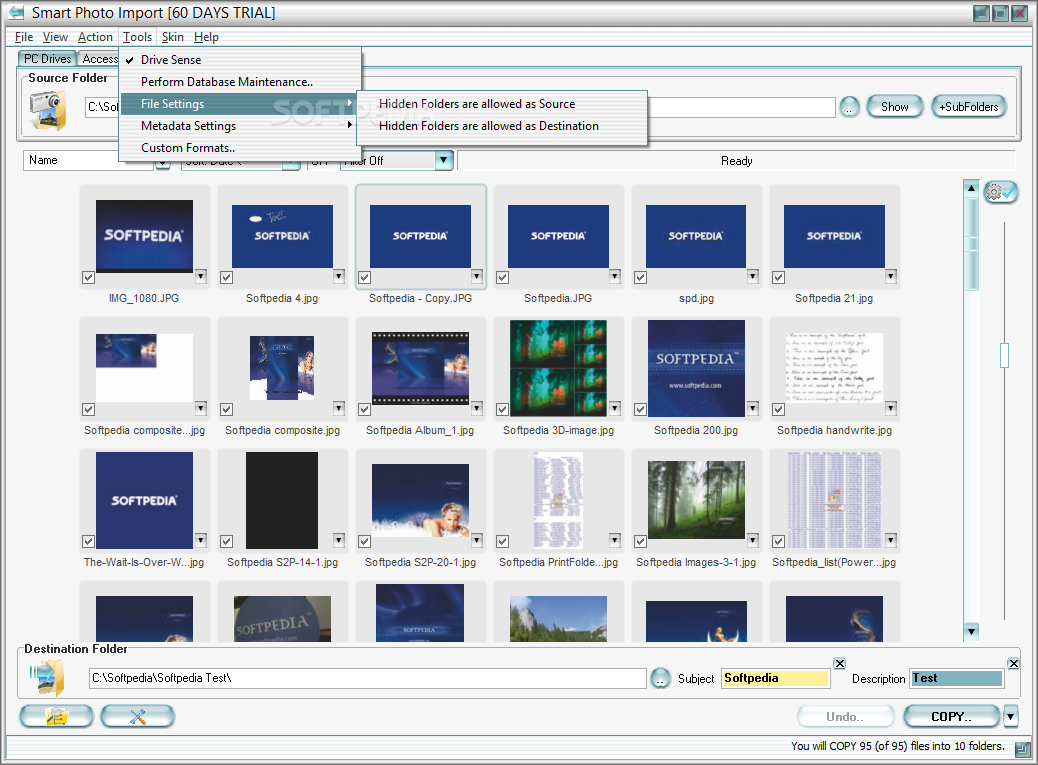
Task: Uncheck the Softpedia - Copy.JPG checkbox
Action: [x=365, y=277]
